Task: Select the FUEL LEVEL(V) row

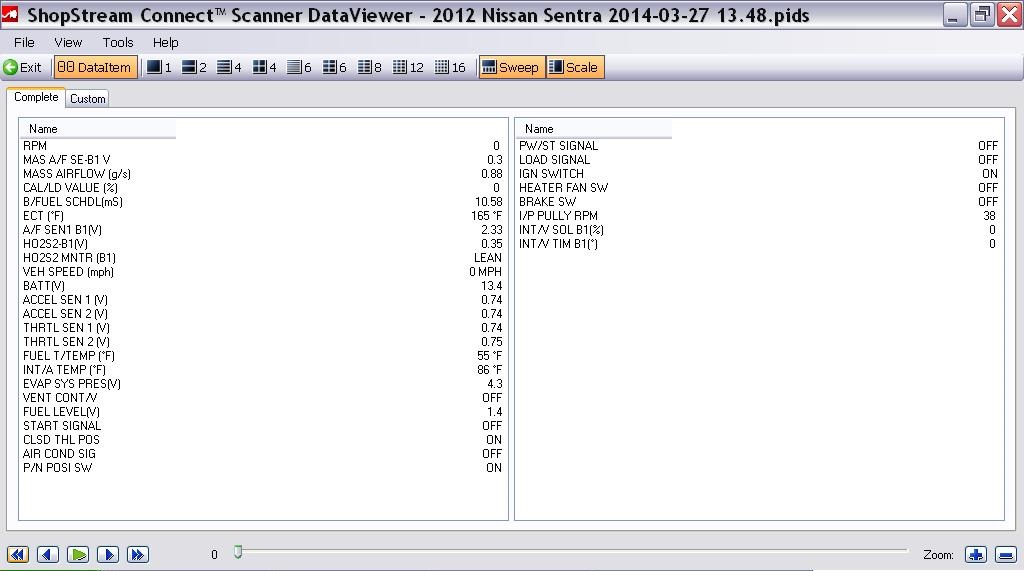Action: pyautogui.click(x=263, y=412)
